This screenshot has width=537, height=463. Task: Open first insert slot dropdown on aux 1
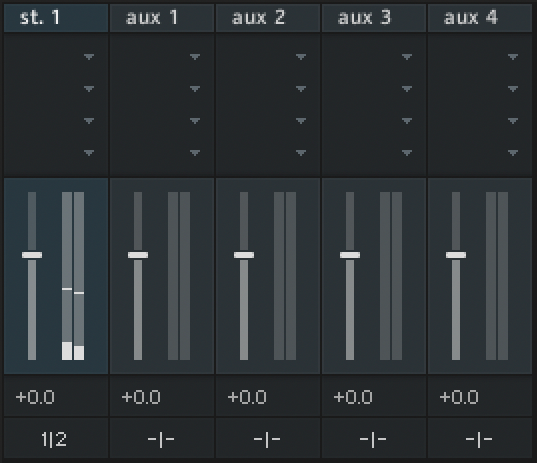click(195, 57)
